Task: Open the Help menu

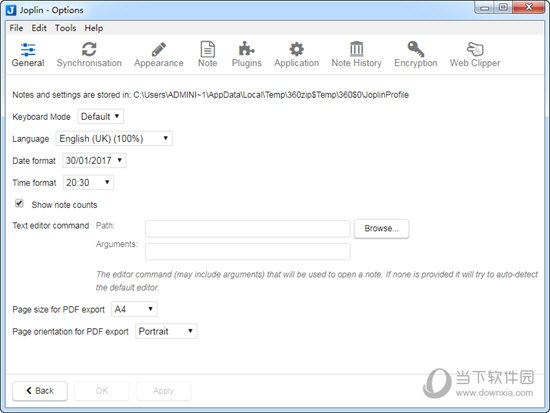Action: click(x=94, y=28)
